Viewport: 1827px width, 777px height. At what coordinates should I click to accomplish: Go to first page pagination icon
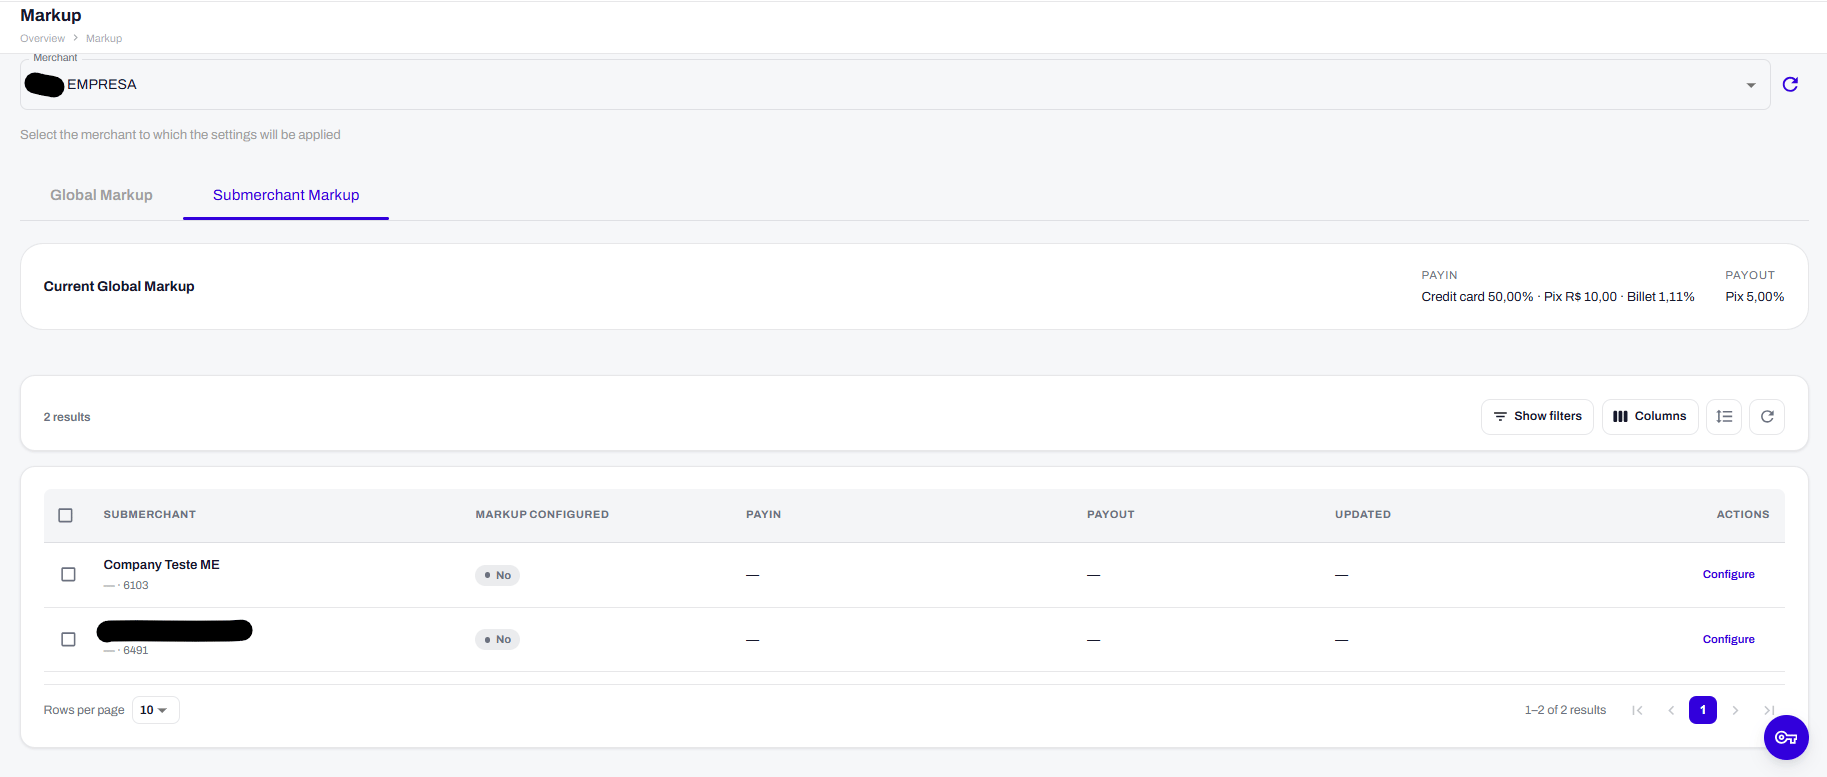tap(1637, 710)
